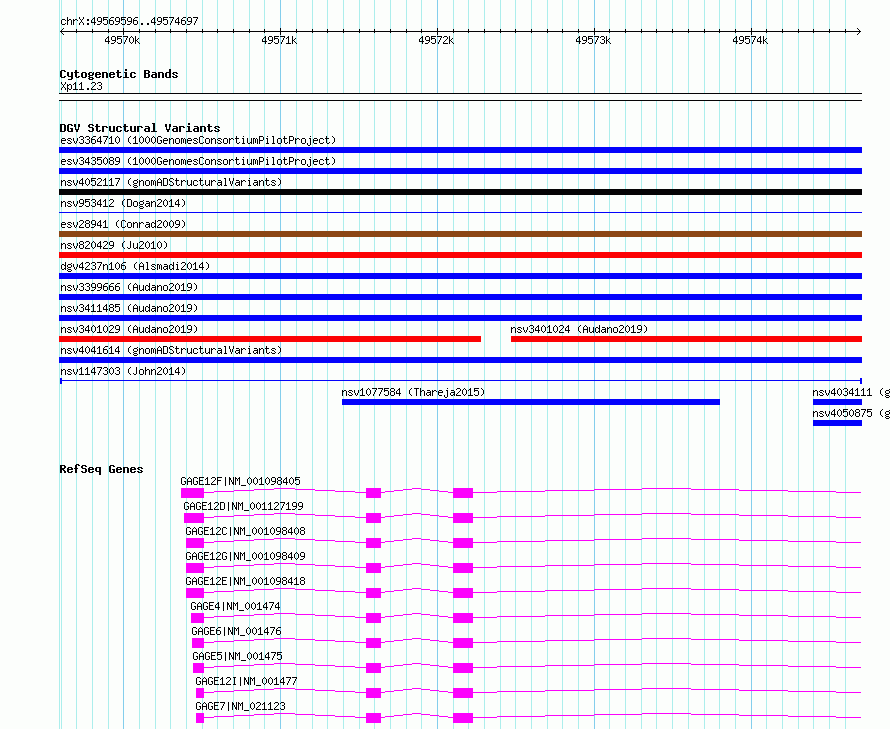Open nsv820429 (Ju2010) variant details
The height and width of the screenshot is (729, 890).
(114, 245)
